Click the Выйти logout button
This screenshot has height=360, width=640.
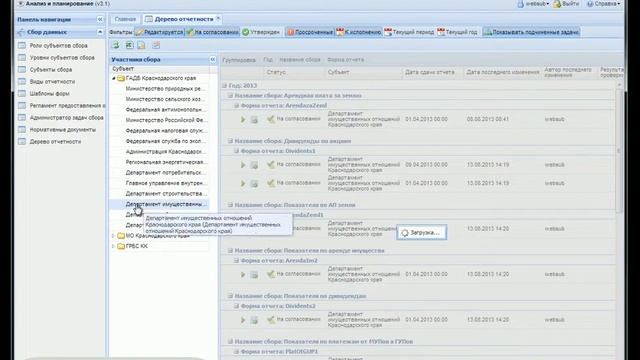pos(567,4)
